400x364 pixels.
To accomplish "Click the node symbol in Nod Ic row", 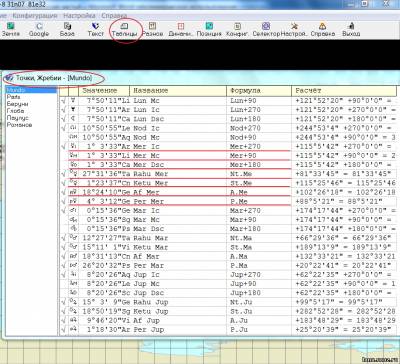I will (73, 128).
